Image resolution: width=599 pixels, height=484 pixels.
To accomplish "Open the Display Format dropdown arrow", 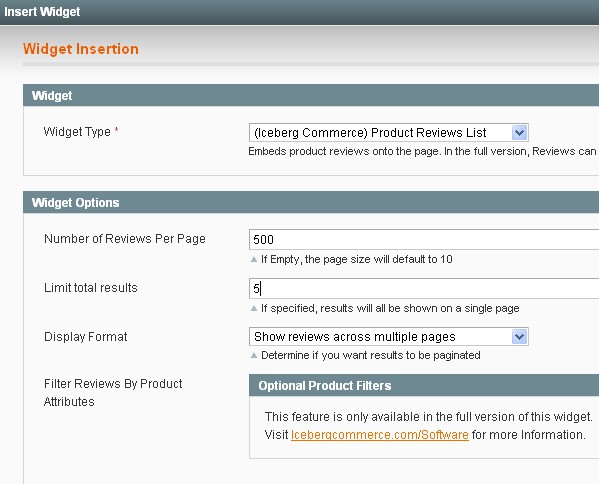I will click(x=519, y=337).
